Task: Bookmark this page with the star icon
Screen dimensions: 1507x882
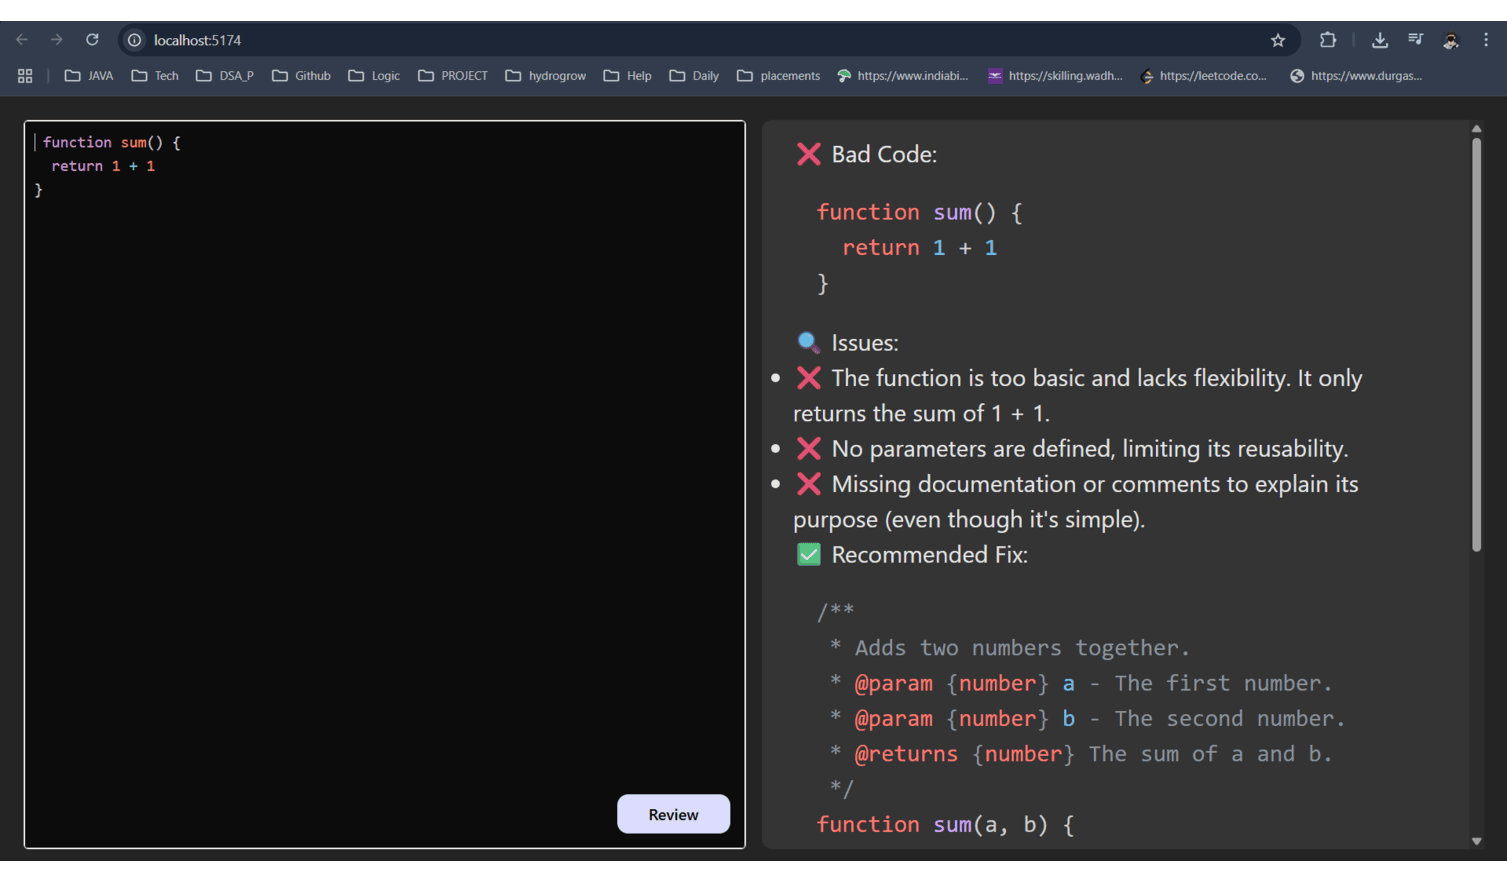Action: pos(1278,40)
